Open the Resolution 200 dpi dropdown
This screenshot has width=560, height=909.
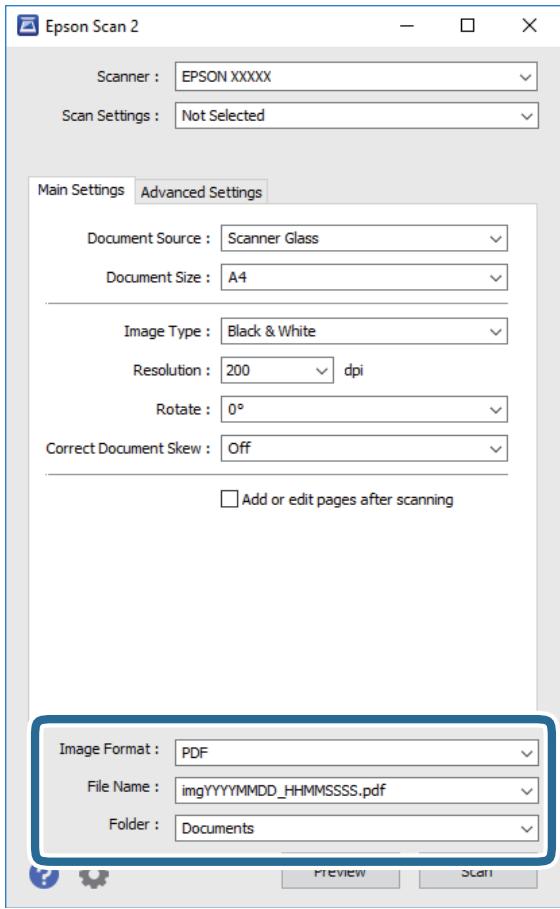click(277, 370)
